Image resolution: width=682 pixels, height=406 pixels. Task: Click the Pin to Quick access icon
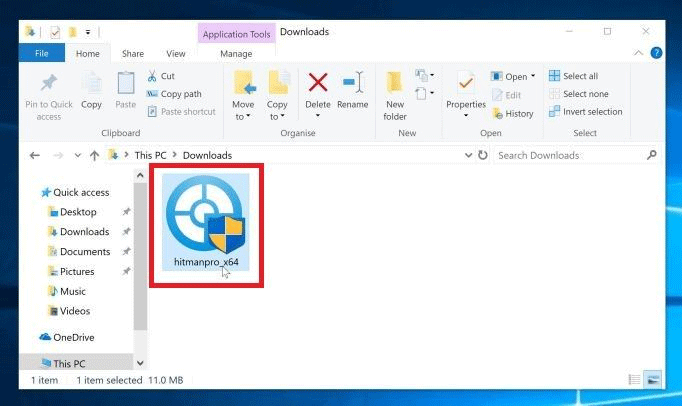click(49, 83)
